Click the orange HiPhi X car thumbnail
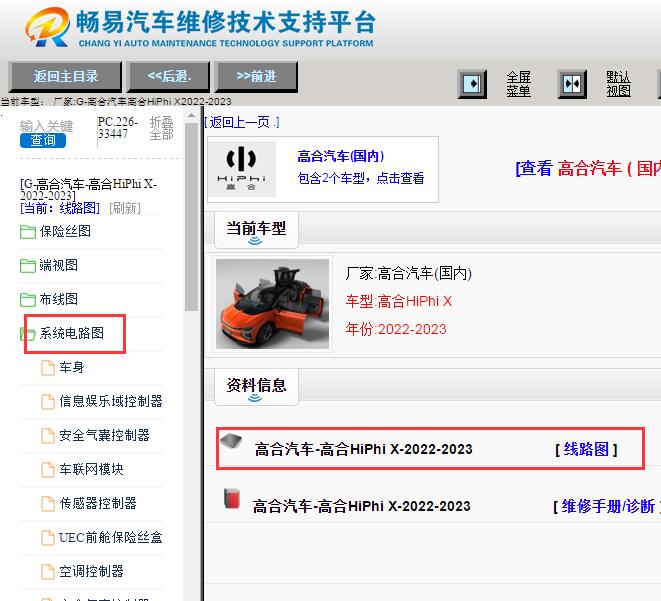661x601 pixels. tap(272, 304)
